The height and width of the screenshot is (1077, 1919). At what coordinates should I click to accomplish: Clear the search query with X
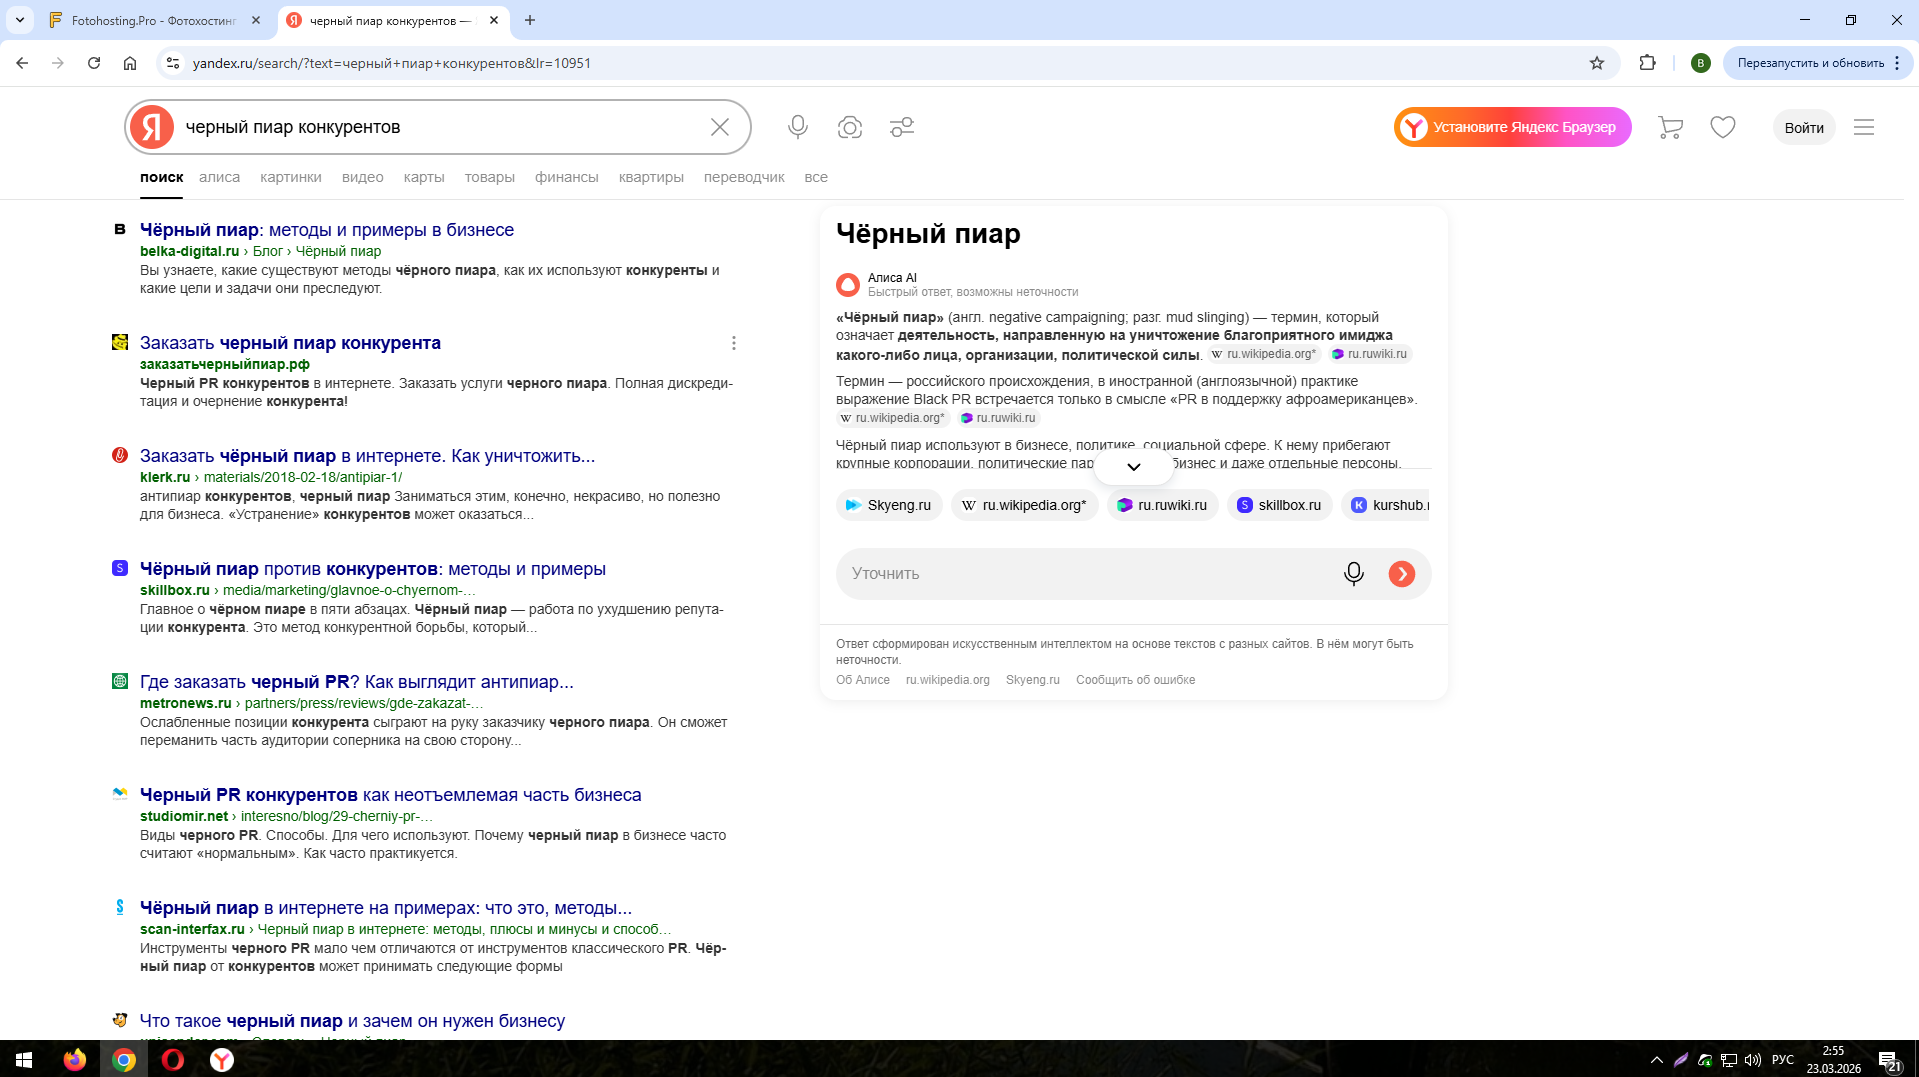click(x=720, y=127)
